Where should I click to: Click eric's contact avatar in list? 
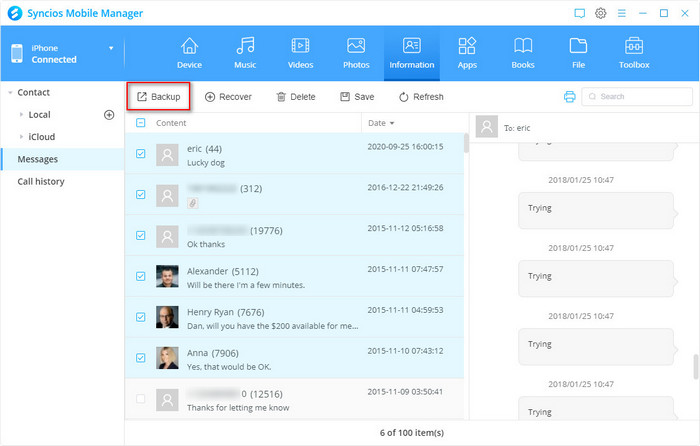pyautogui.click(x=167, y=155)
